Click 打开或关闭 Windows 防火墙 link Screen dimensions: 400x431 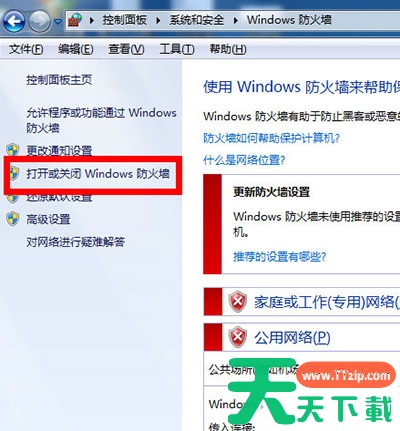[x=98, y=173]
